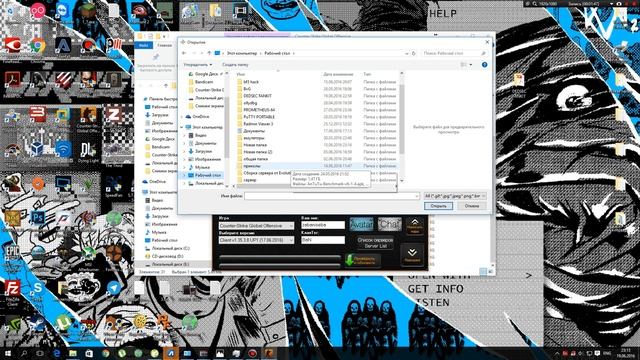The height and width of the screenshot is (360, 640).
Task: Open taskbar search magnifier
Action: click(24, 353)
